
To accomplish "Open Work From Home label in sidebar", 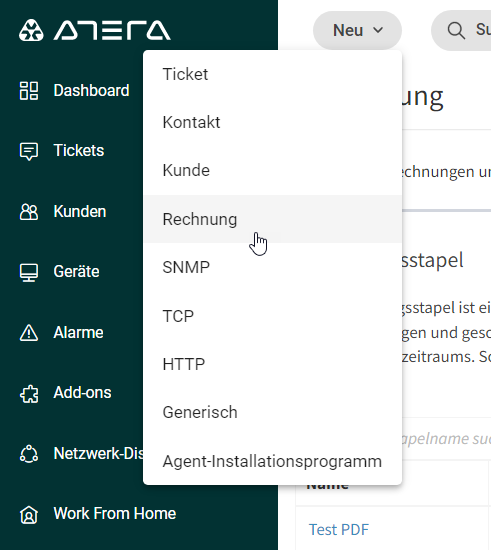I will click(x=115, y=514).
